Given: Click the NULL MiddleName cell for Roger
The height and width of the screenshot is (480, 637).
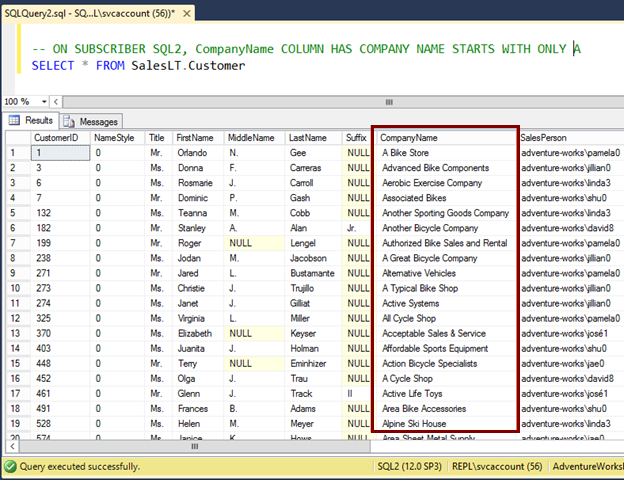Looking at the screenshot, I should click(x=240, y=243).
